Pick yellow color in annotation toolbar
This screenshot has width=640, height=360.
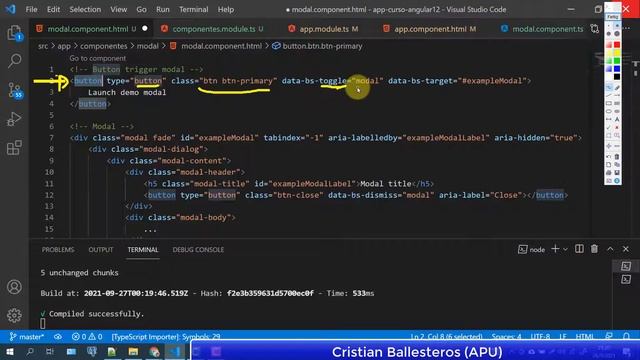(617, 53)
